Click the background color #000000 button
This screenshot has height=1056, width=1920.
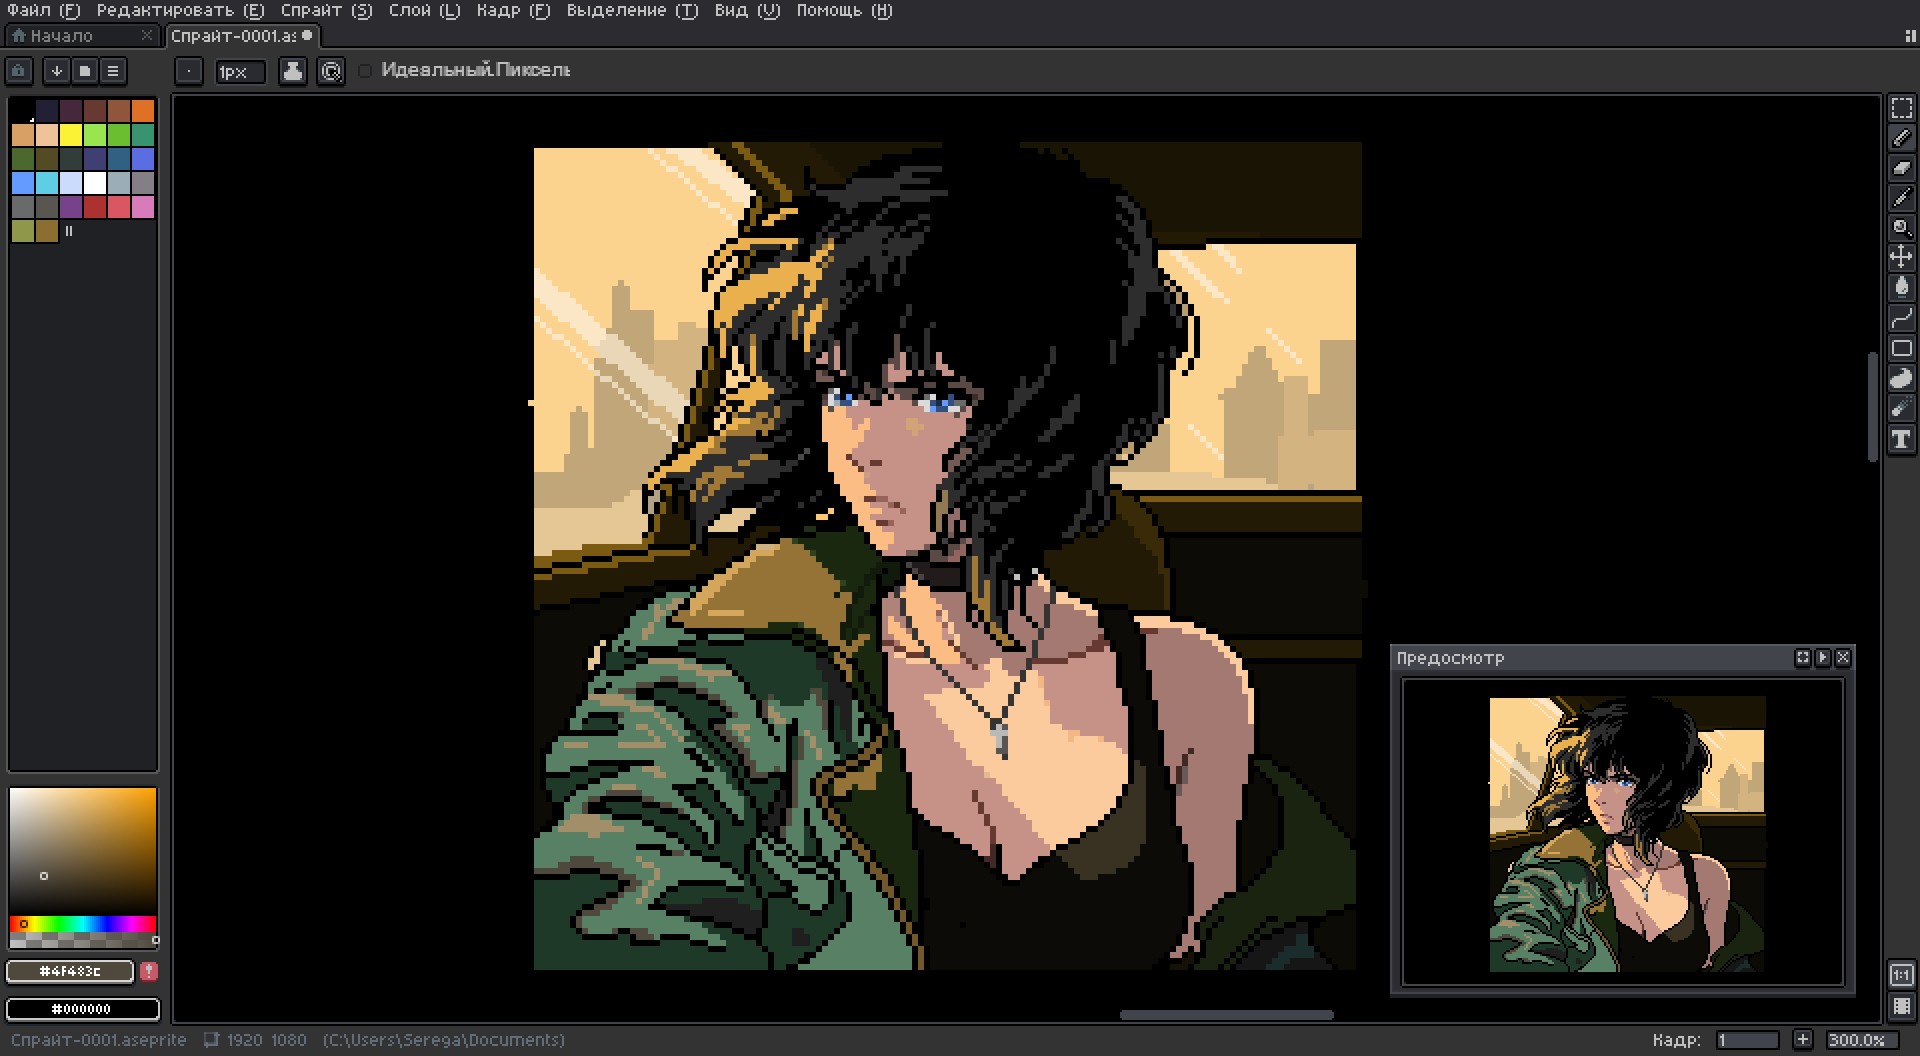pyautogui.click(x=83, y=1009)
